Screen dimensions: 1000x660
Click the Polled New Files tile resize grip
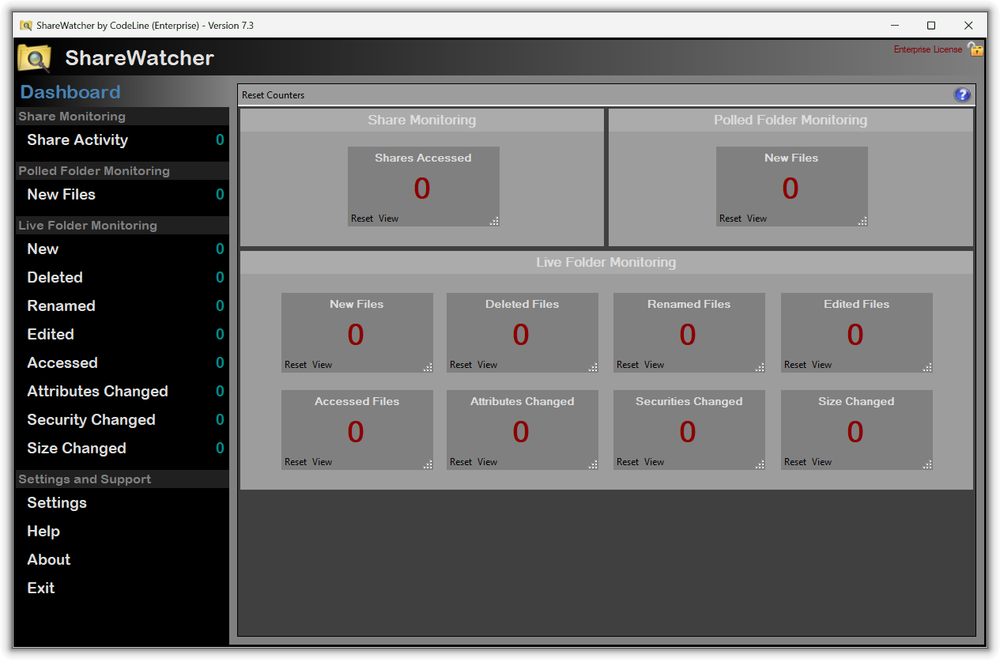(863, 221)
